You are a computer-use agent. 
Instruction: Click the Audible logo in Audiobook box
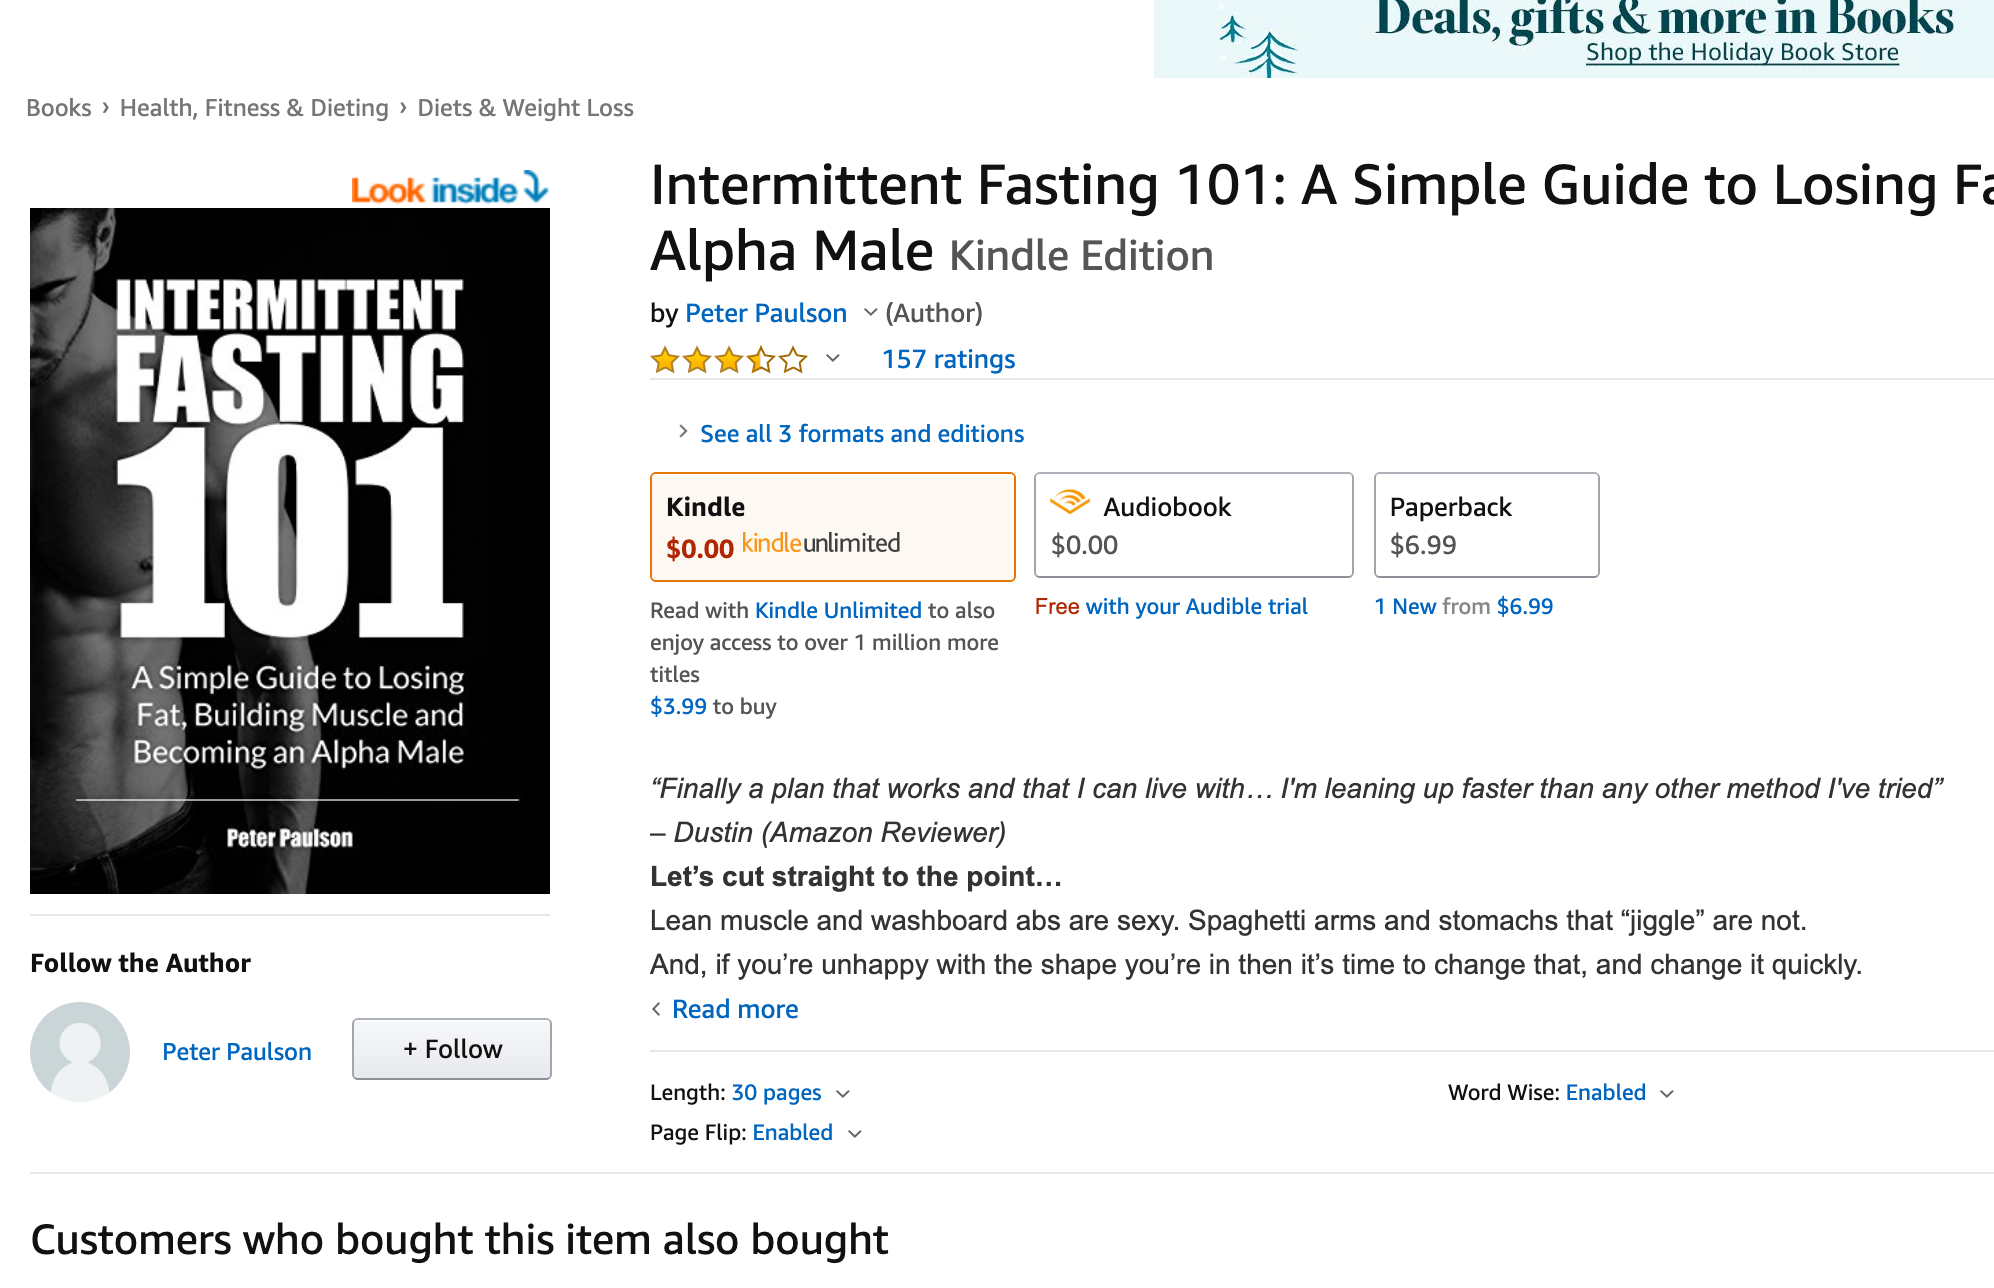coord(1069,502)
